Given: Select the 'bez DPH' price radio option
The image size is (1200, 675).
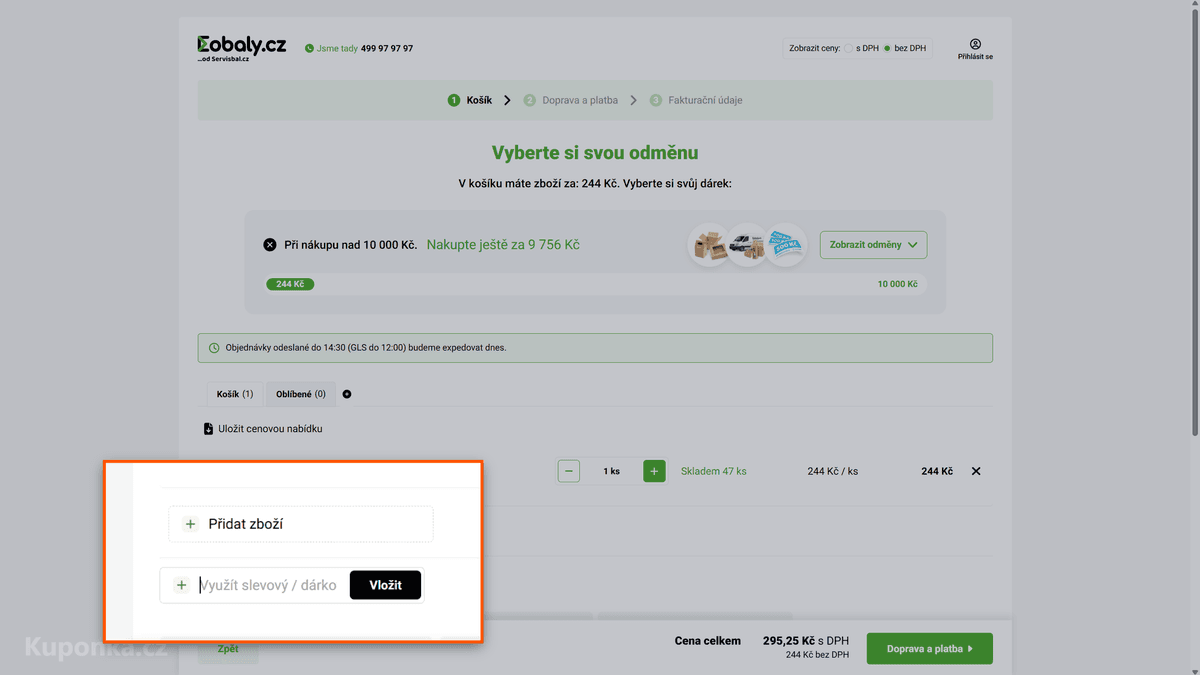Looking at the screenshot, I should tap(887, 48).
